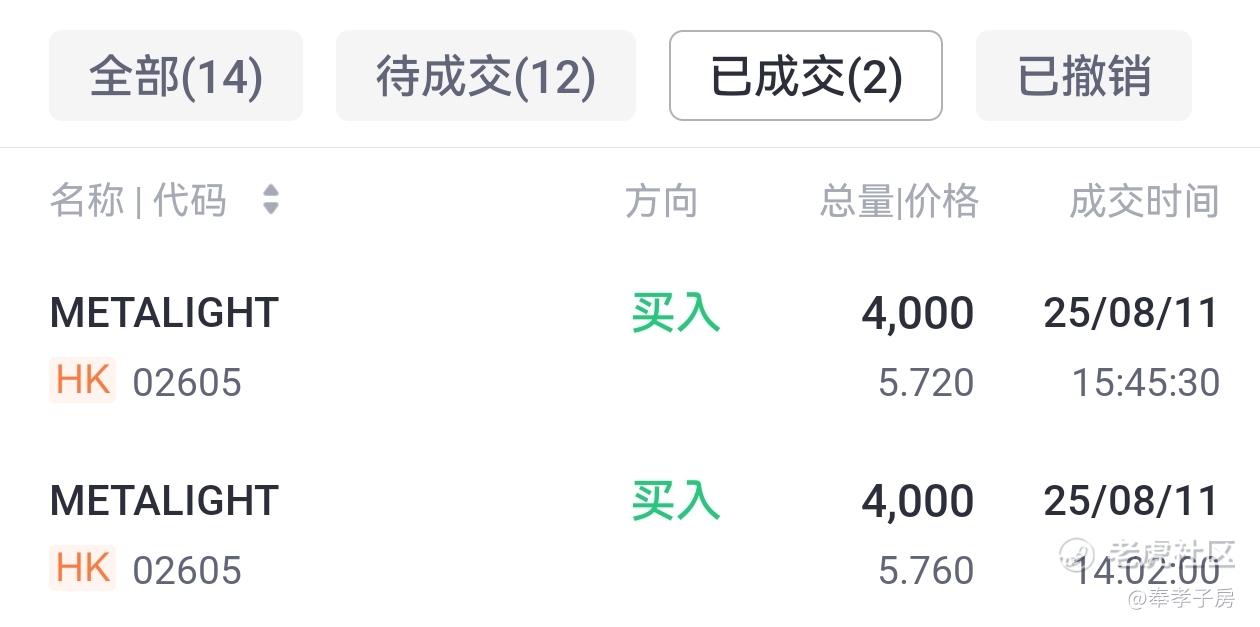Click the 25/08/11 15:45:30 fill time
This screenshot has width=1260, height=627.
coord(1132,347)
